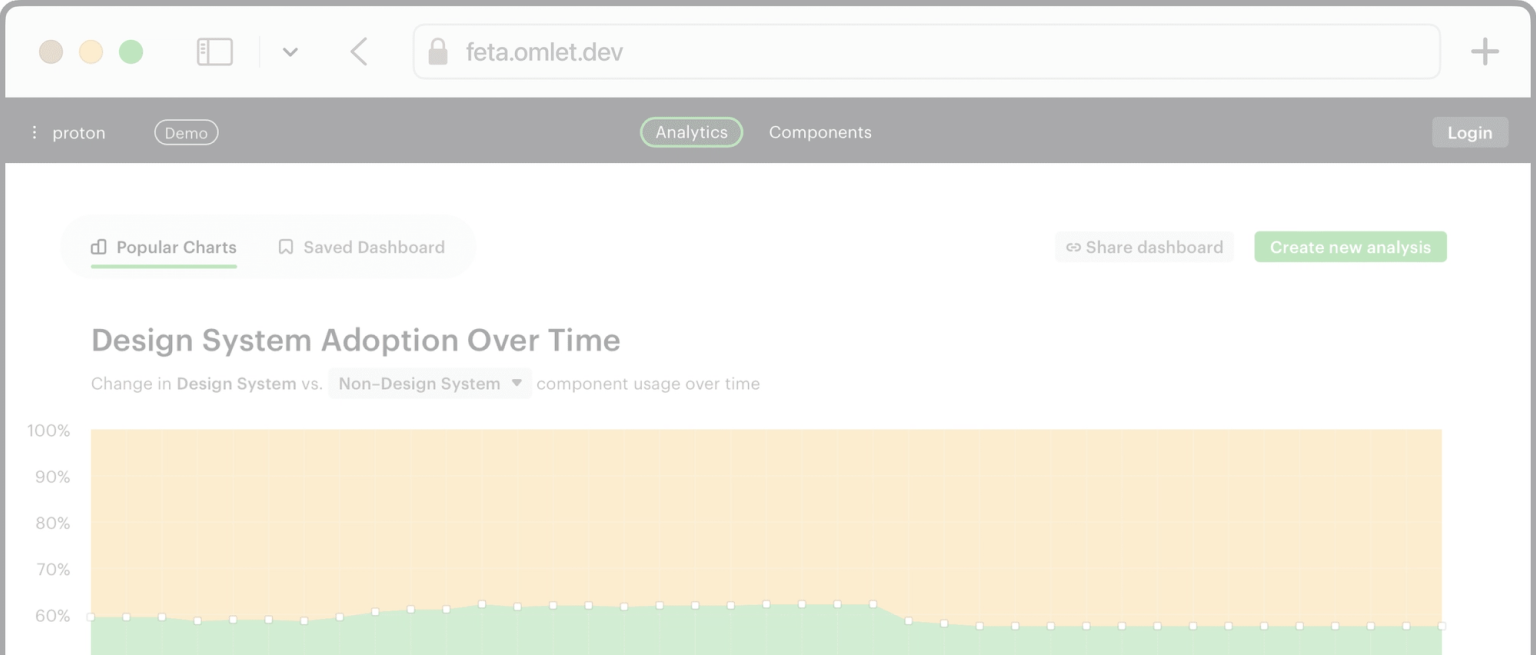Switch to the Components tab

[x=820, y=131]
